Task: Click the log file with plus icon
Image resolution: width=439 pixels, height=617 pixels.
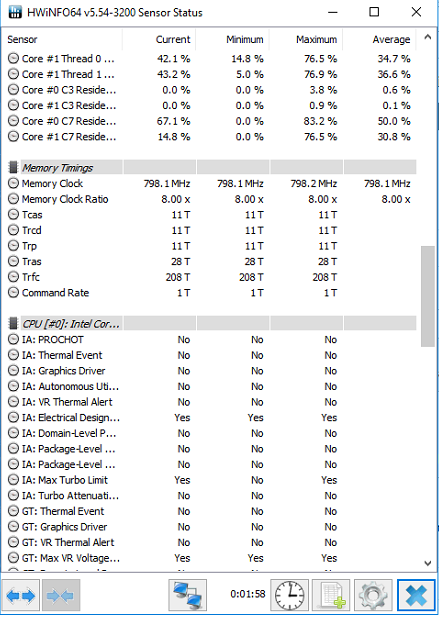Action: [x=331, y=595]
